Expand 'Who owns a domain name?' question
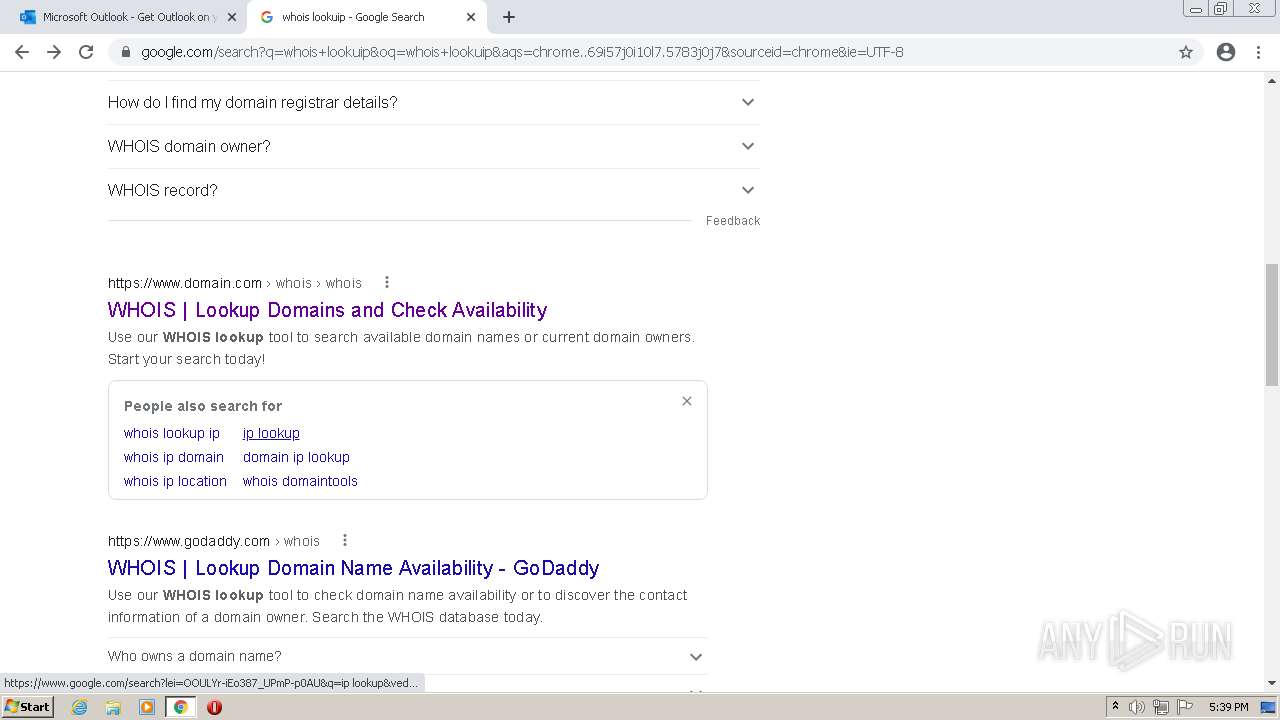The image size is (1280, 720). pyautogui.click(x=407, y=656)
